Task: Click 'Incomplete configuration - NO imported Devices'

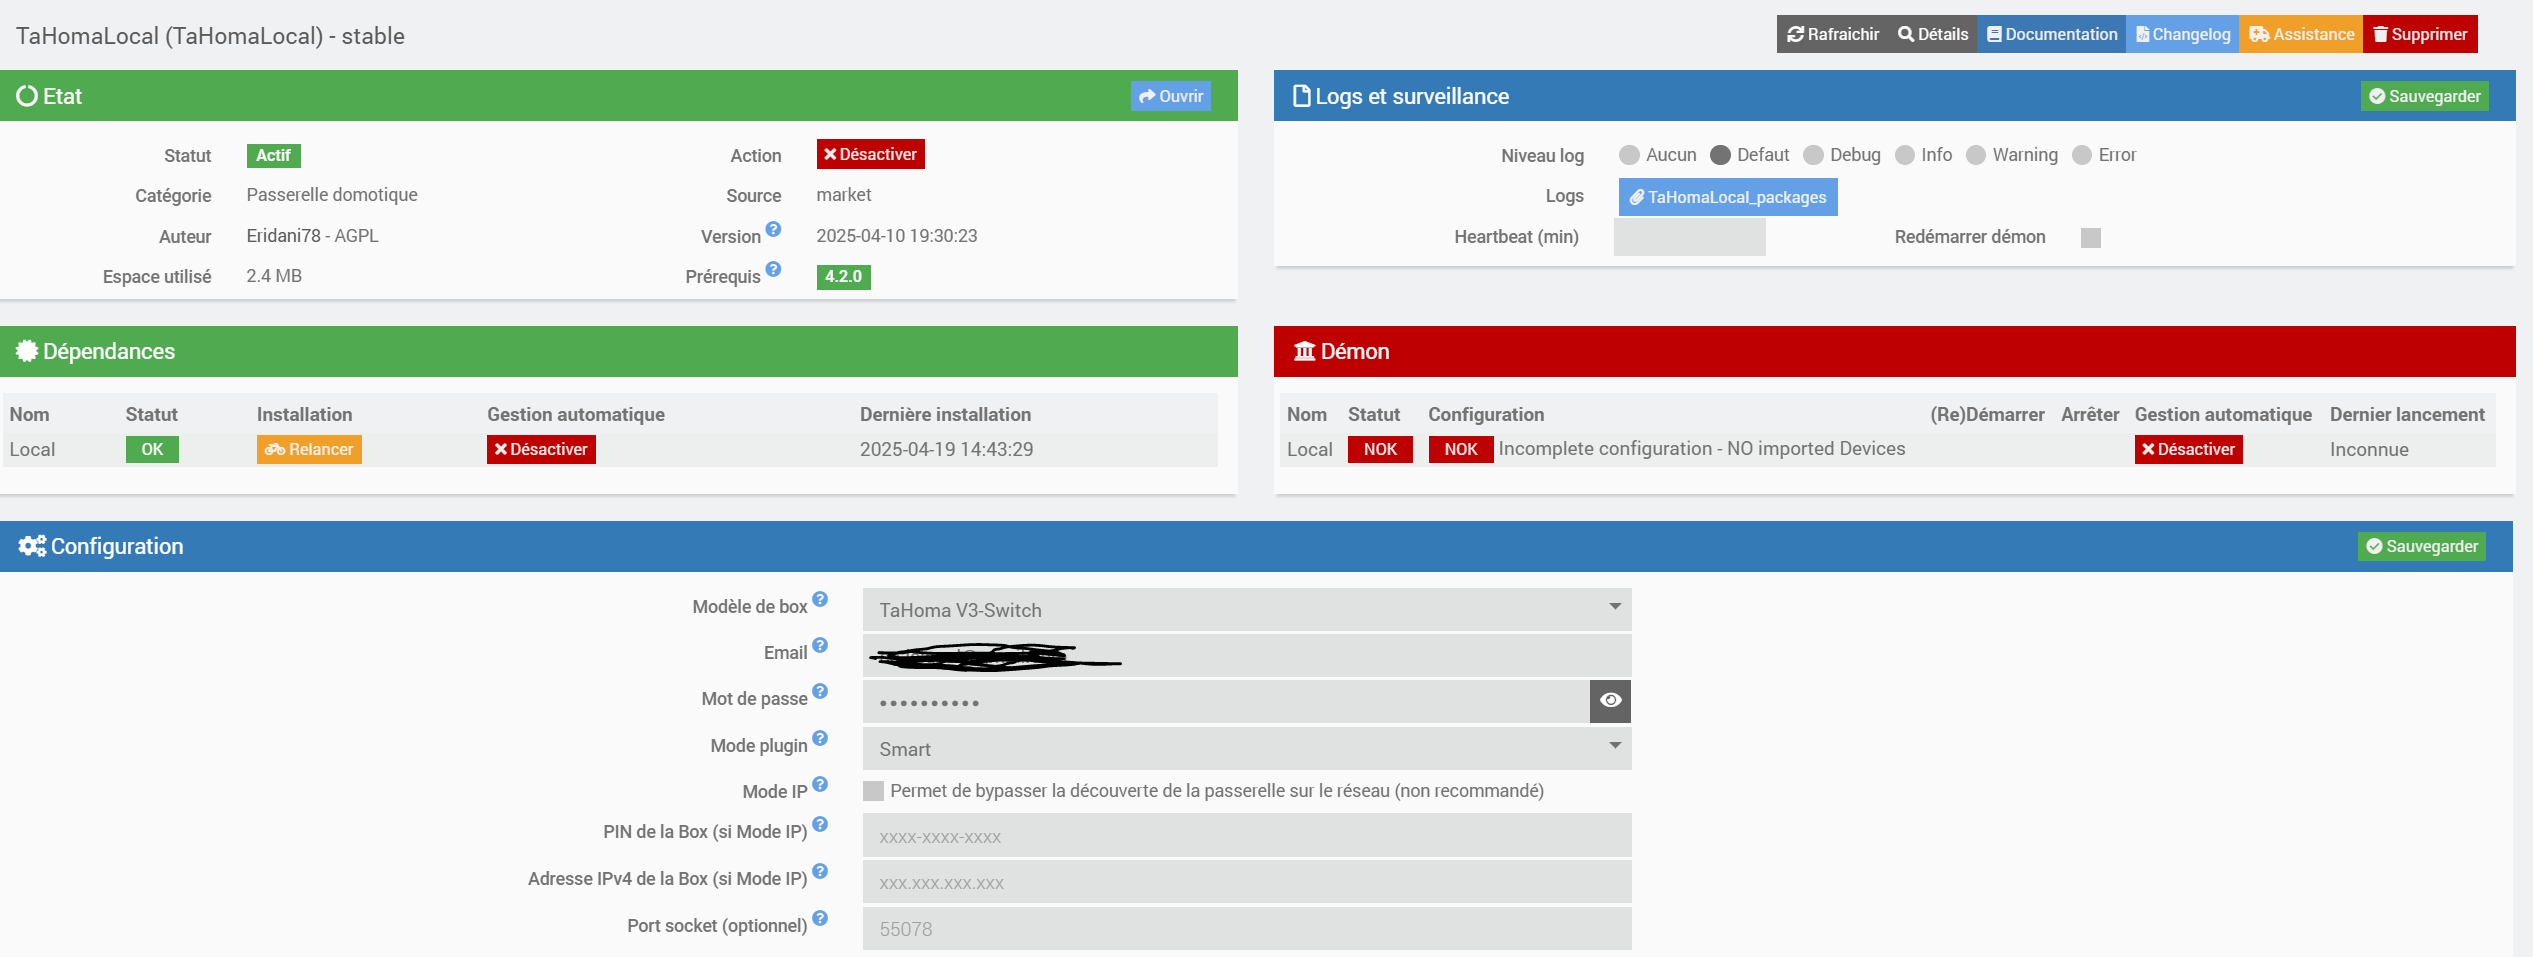Action: click(x=1702, y=449)
